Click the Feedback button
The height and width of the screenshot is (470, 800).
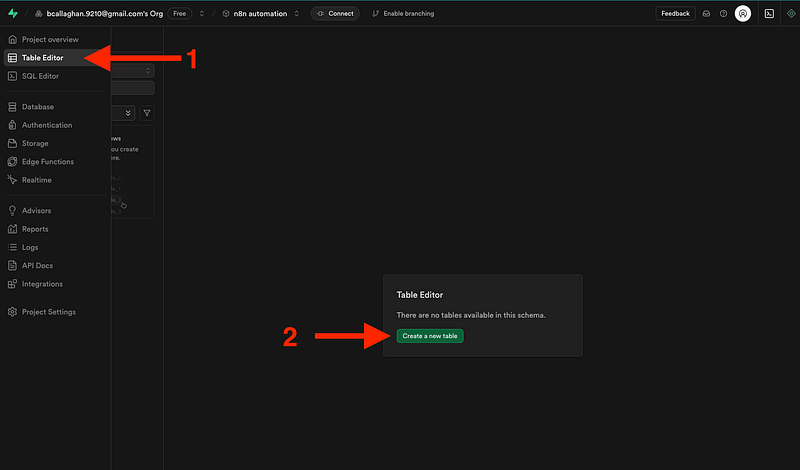[675, 14]
